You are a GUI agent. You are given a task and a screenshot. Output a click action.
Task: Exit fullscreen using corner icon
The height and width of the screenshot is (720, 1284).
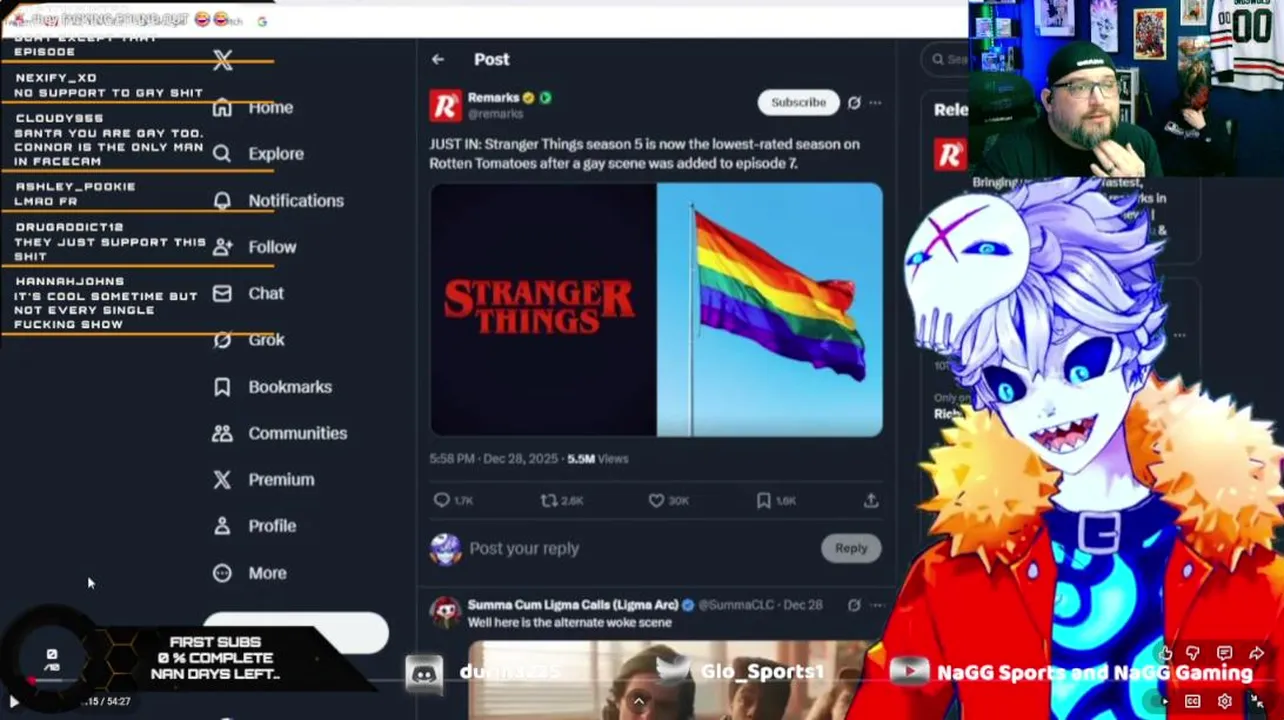[1257, 701]
